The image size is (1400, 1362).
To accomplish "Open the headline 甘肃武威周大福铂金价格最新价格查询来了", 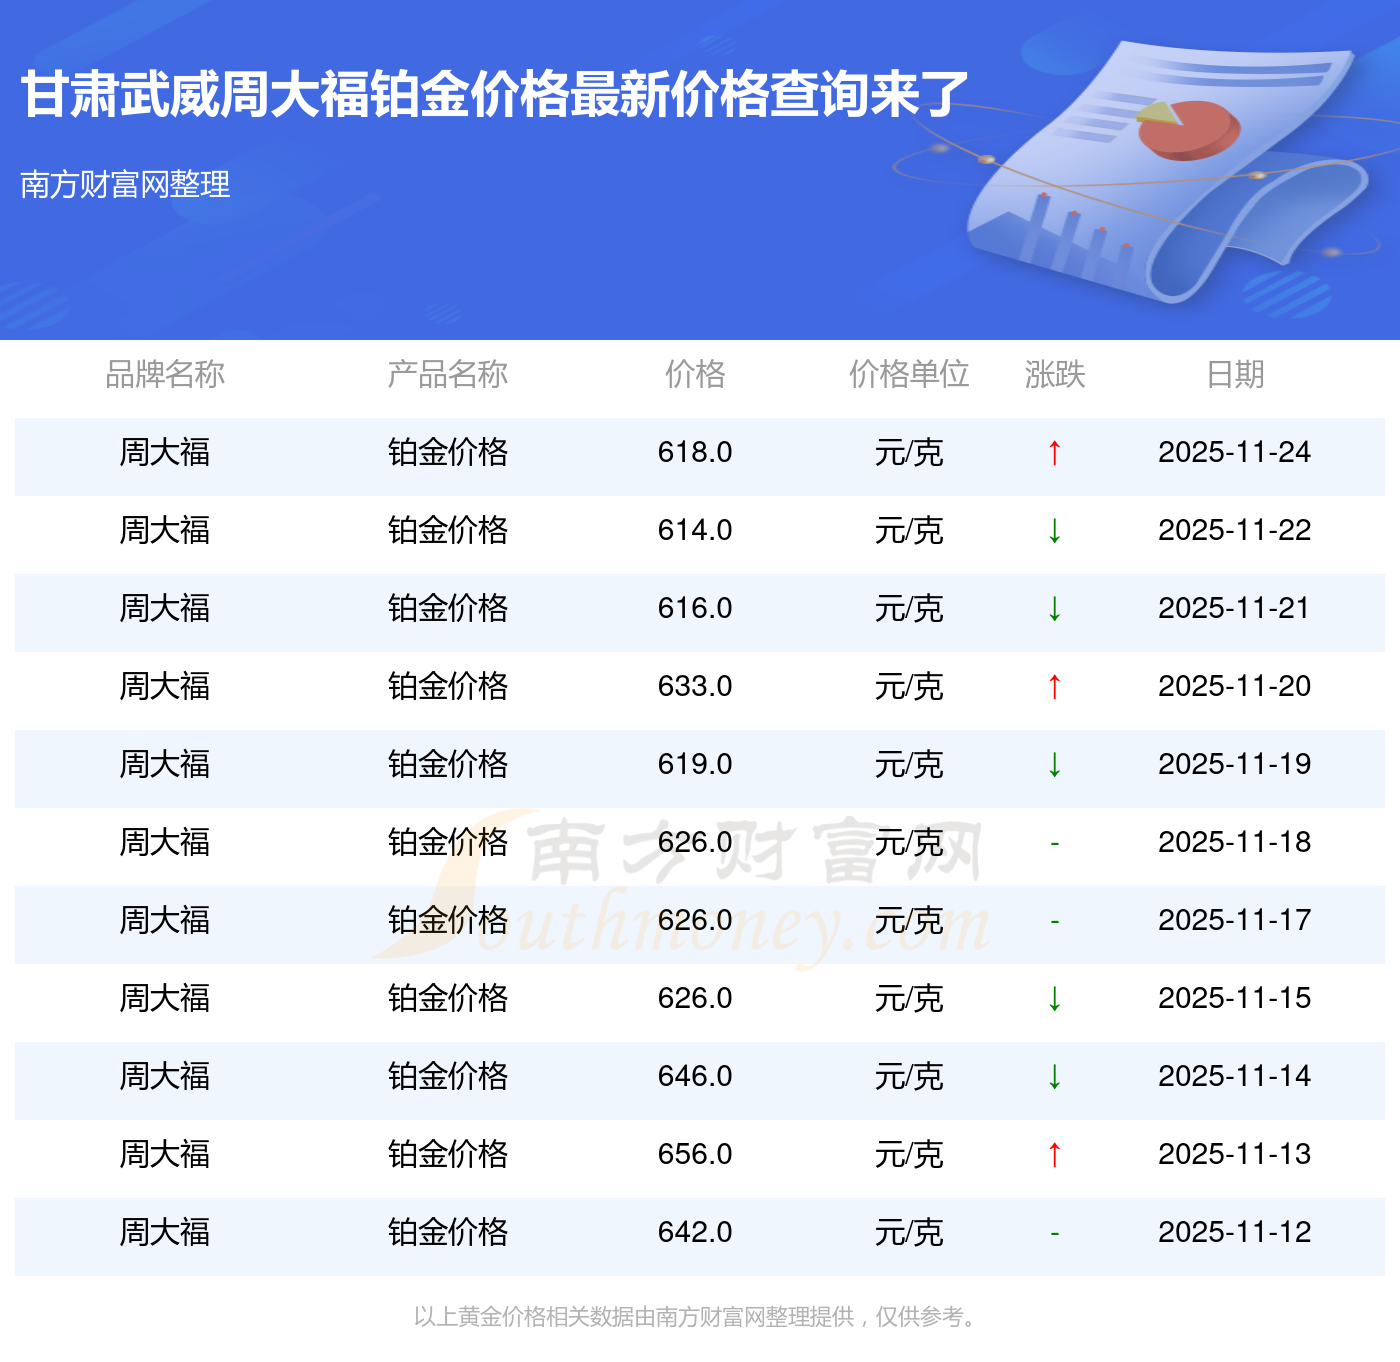I will coord(495,95).
